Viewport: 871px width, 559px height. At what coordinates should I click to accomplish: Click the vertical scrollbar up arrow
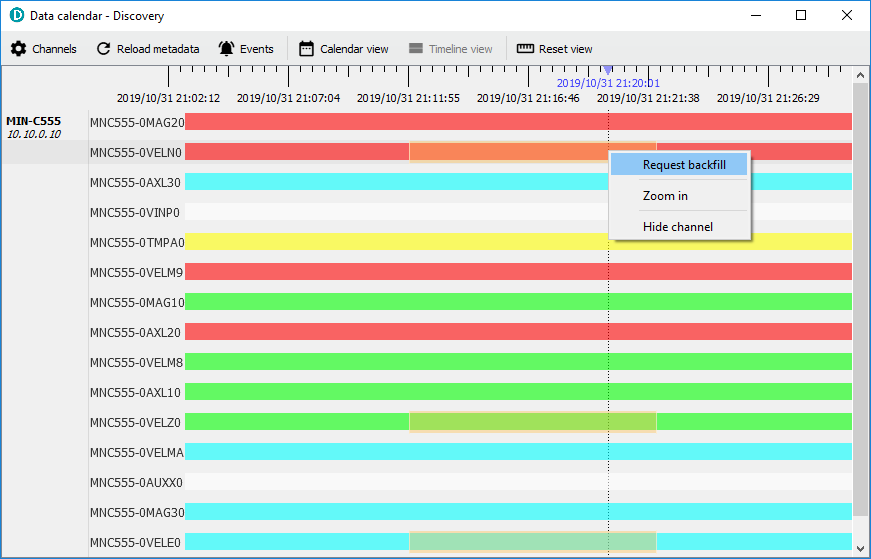(x=860, y=74)
